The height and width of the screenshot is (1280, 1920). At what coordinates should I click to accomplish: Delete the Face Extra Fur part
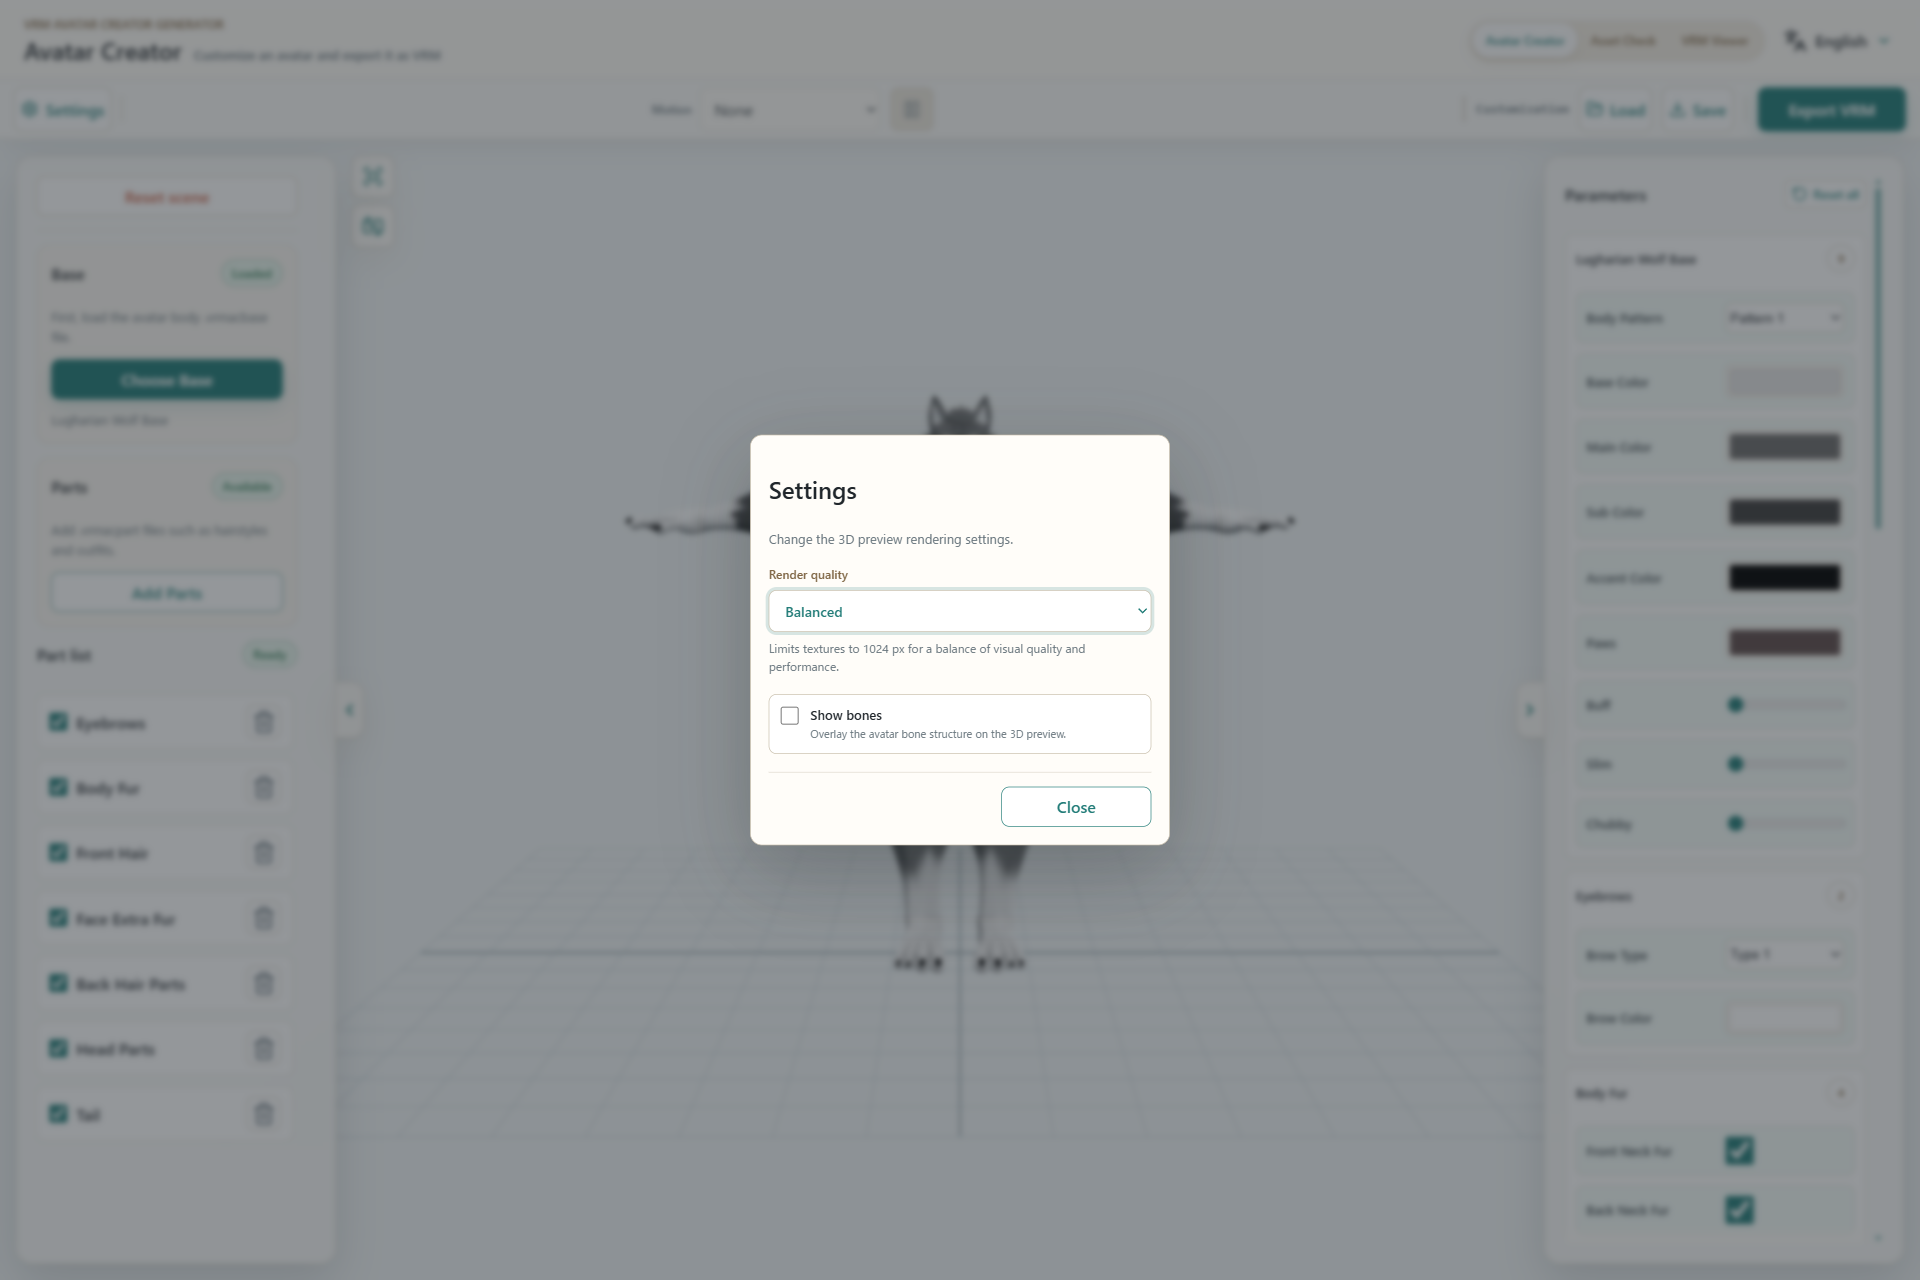click(x=264, y=918)
